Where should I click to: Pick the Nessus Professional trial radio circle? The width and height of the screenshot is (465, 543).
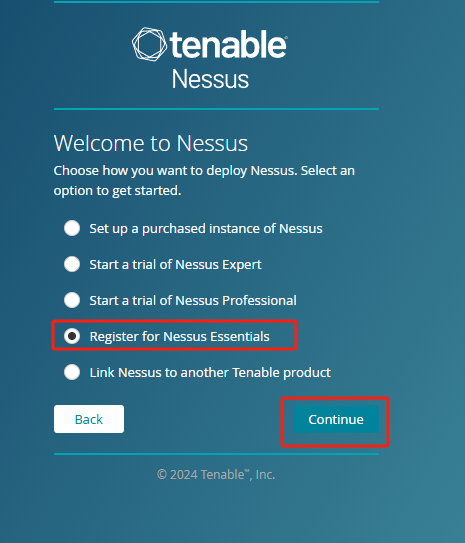(72, 300)
